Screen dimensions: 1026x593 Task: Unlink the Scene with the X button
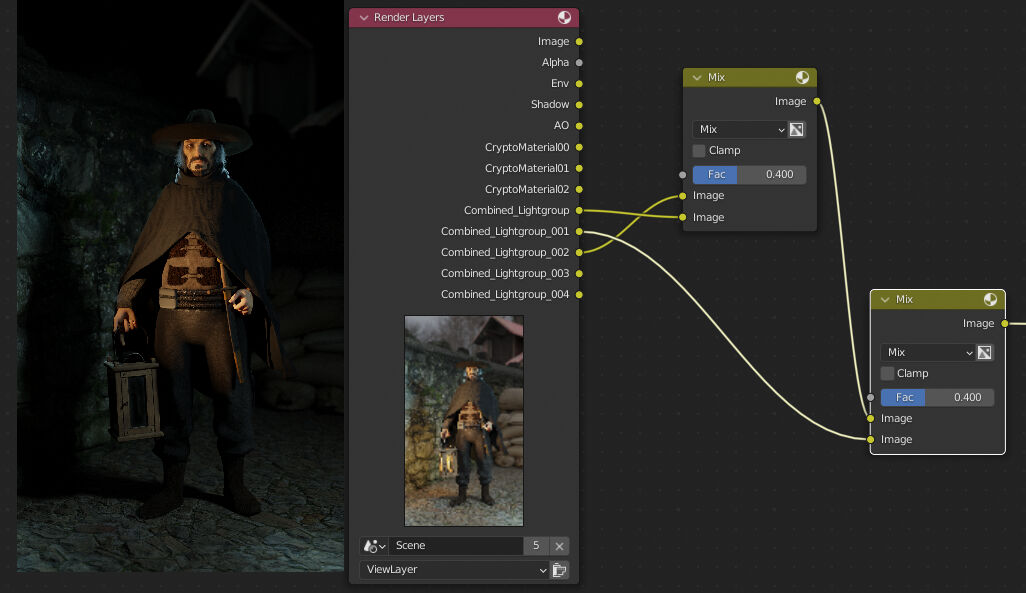pos(559,546)
